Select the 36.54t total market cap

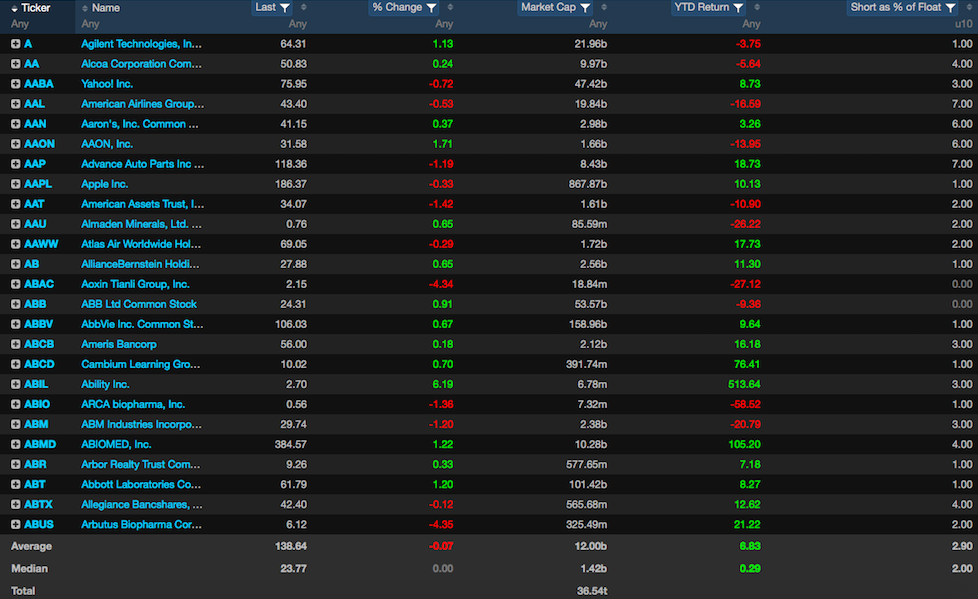point(592,590)
